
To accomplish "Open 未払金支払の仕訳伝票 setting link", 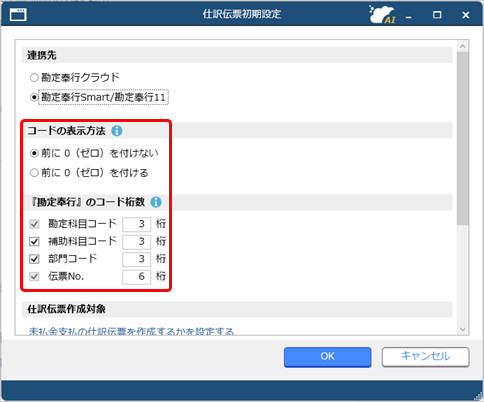I will point(131,331).
